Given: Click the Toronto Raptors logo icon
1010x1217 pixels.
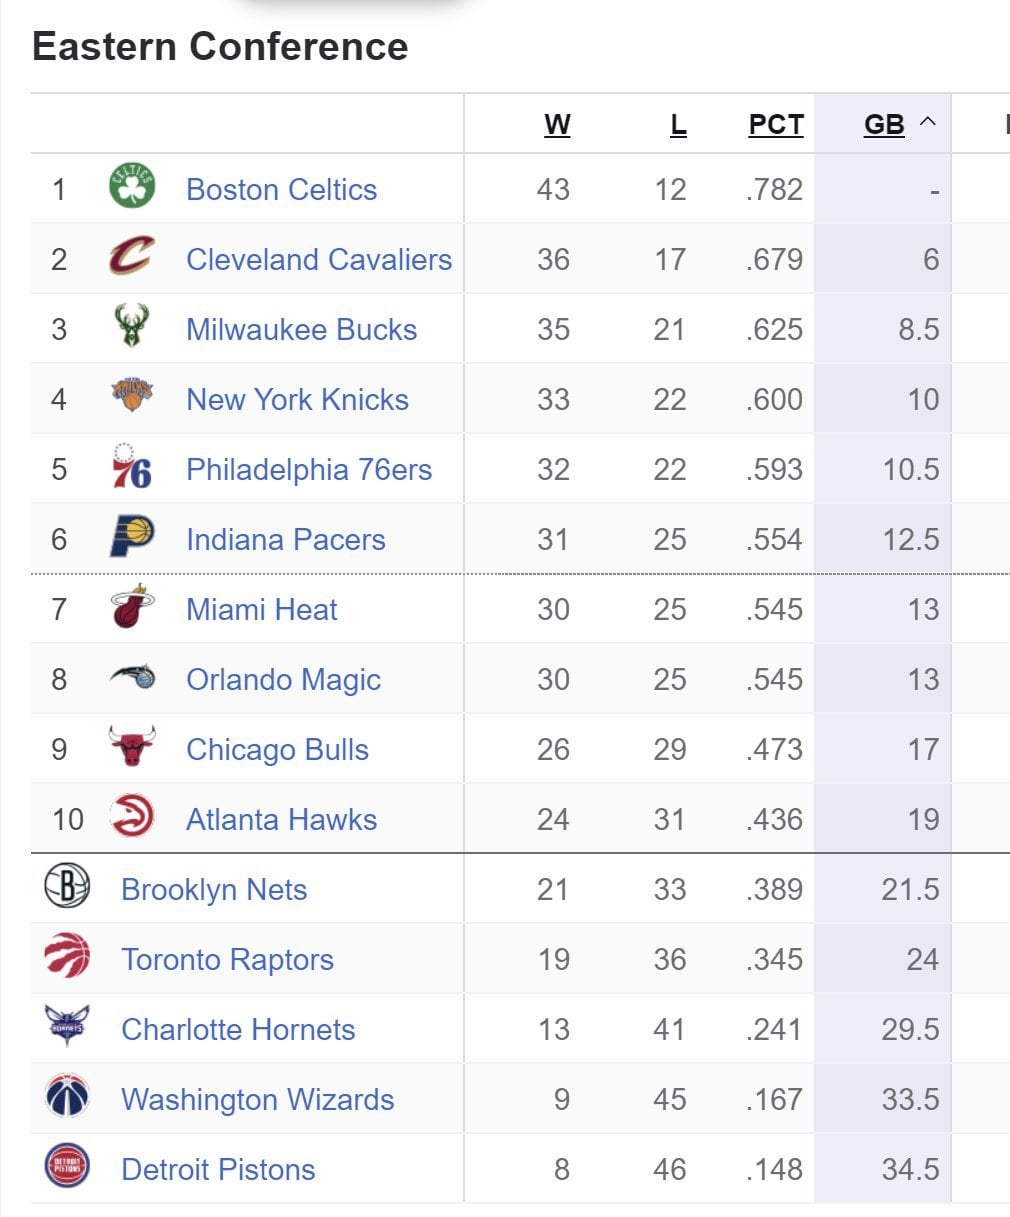Looking at the screenshot, I should point(67,957).
